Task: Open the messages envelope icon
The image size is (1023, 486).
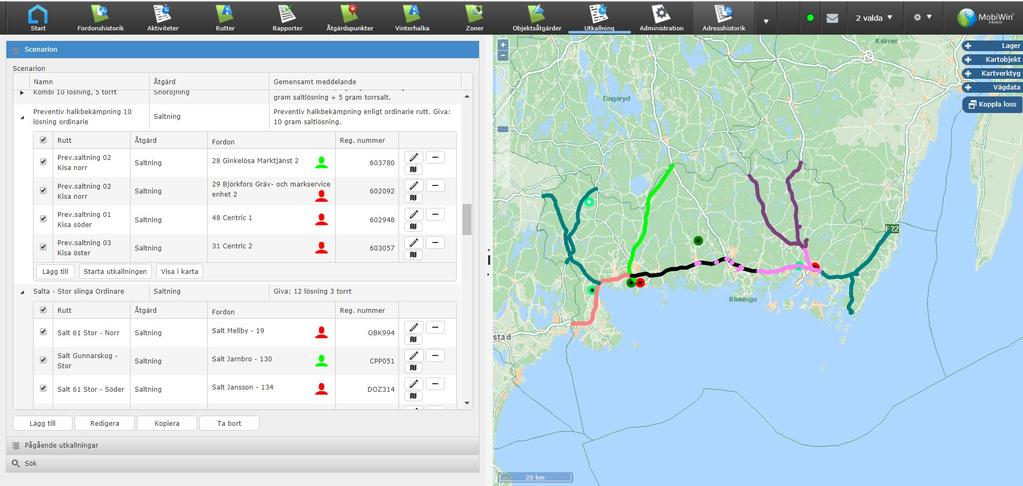Action: pyautogui.click(x=832, y=18)
